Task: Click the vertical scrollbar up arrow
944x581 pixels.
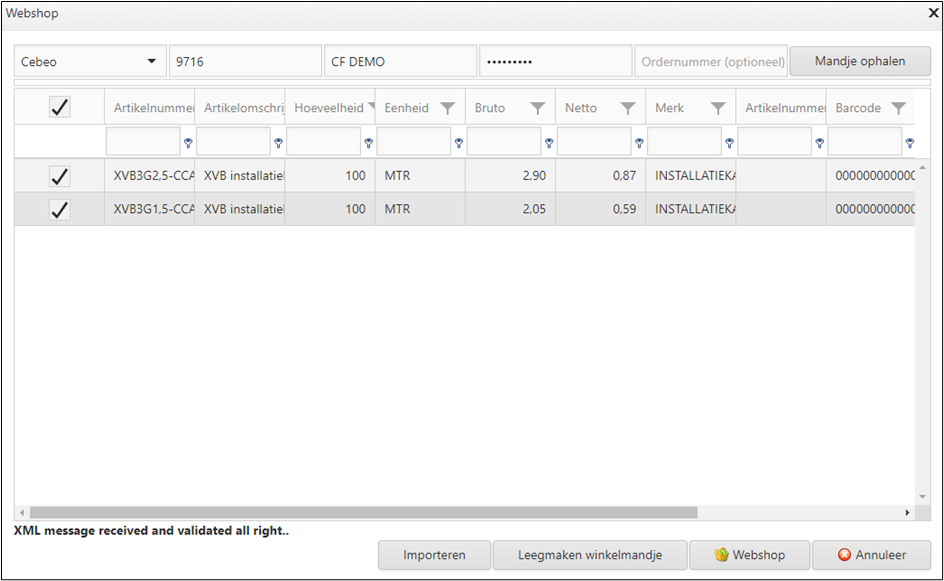Action: click(x=922, y=167)
